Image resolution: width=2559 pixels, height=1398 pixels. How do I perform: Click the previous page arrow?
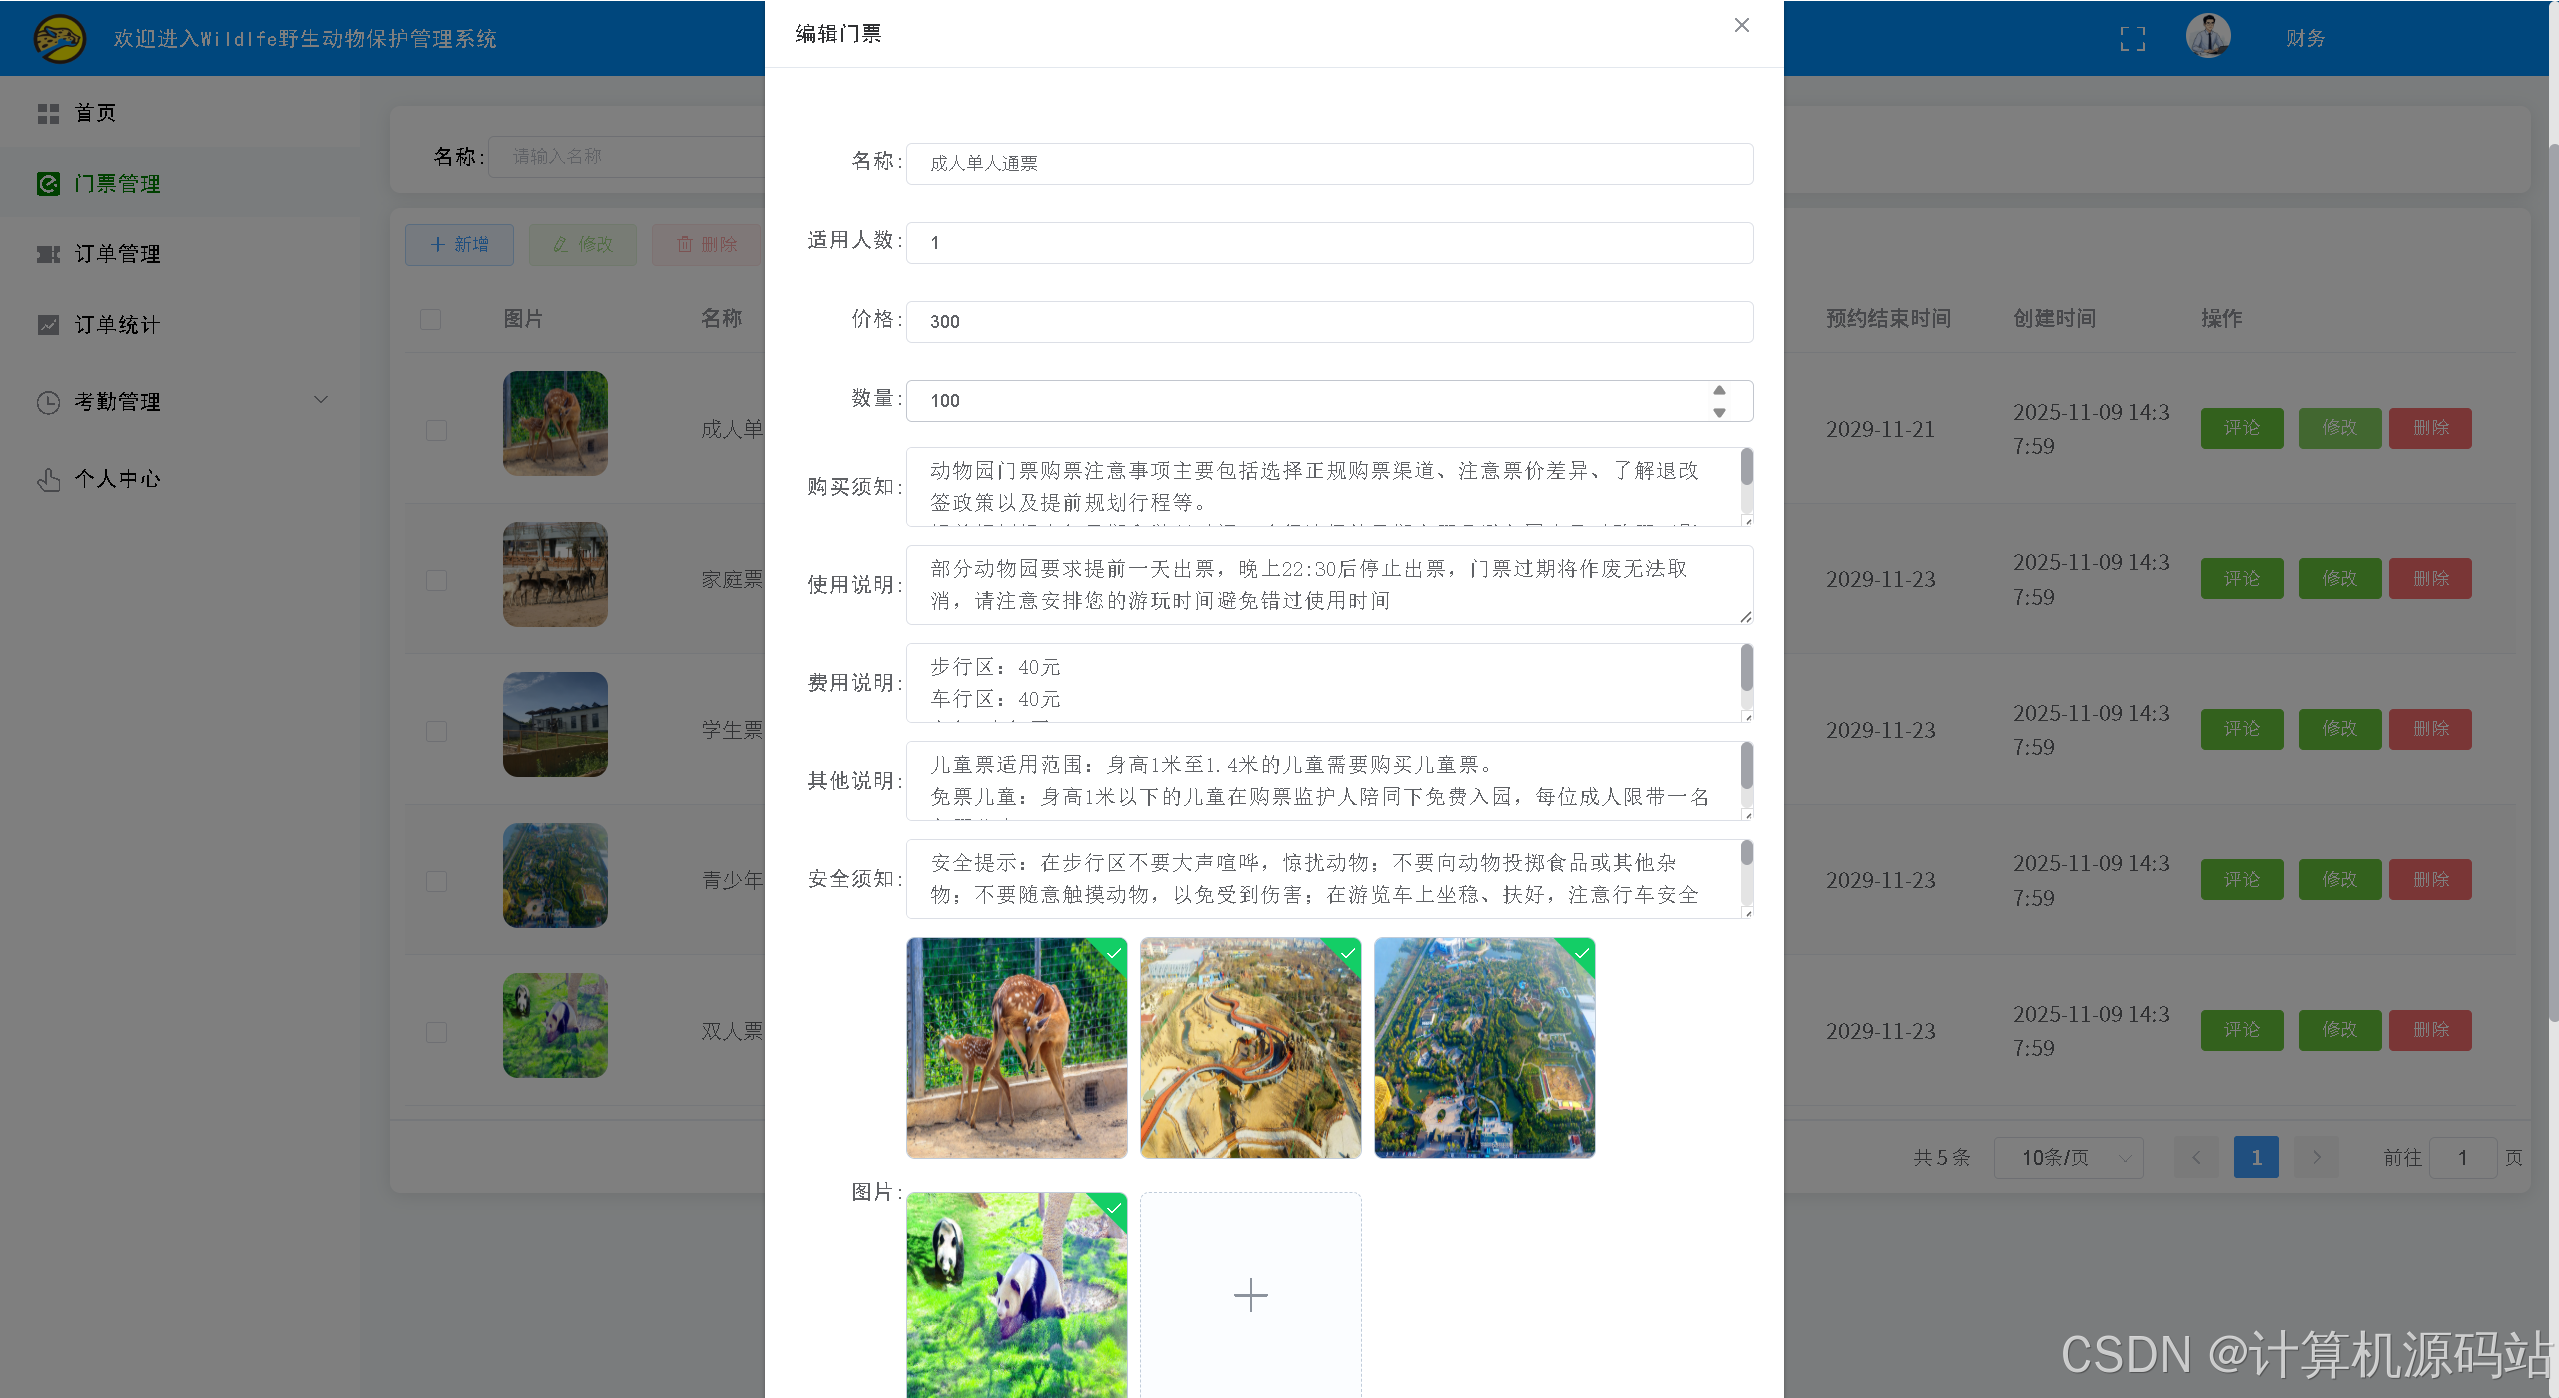coord(2196,1157)
